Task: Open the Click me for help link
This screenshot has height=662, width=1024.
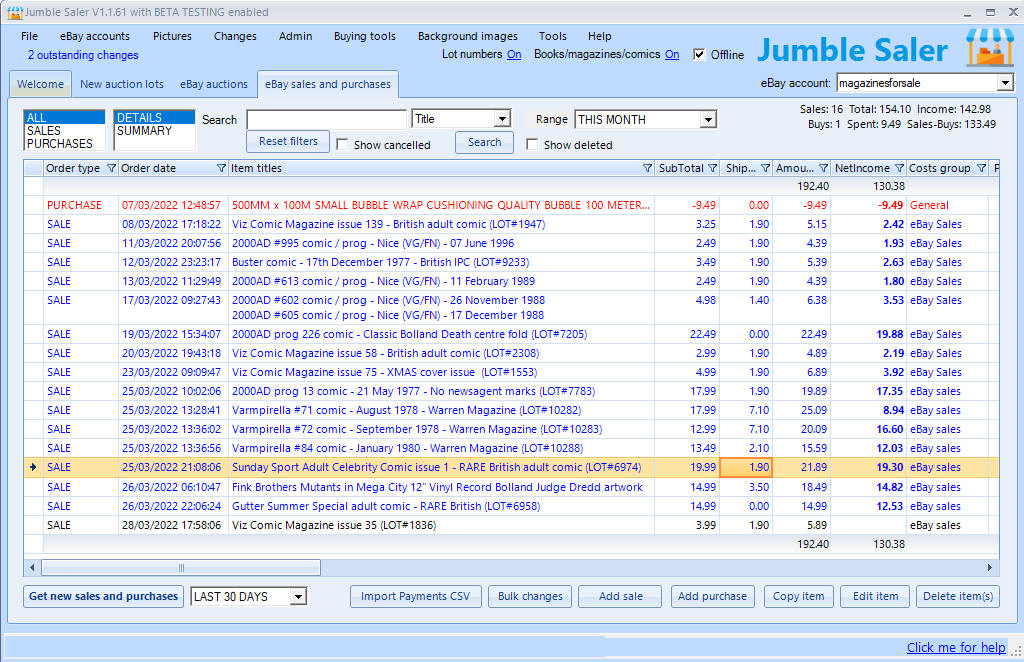Action: (956, 648)
